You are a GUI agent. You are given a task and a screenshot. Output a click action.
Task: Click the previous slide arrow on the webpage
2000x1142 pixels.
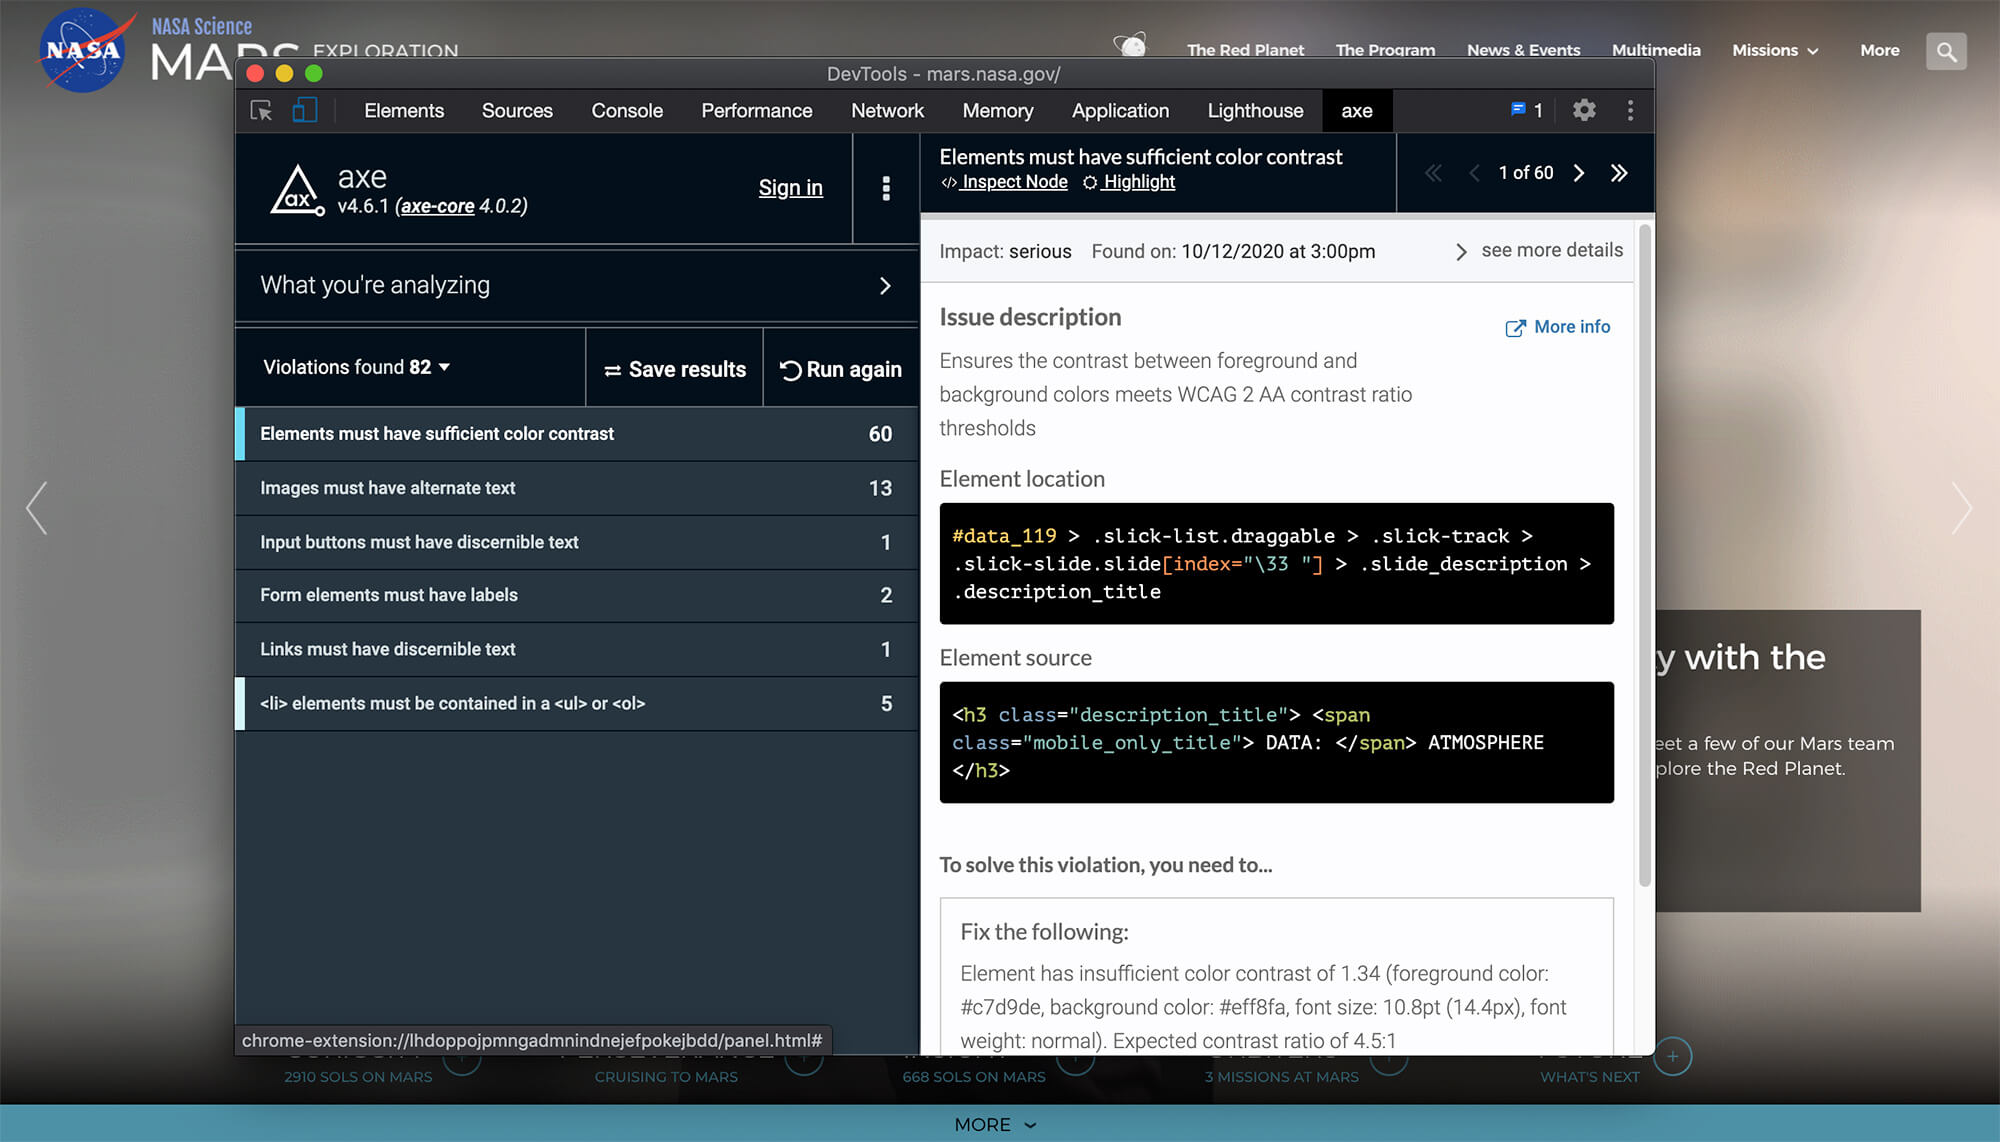tap(37, 508)
